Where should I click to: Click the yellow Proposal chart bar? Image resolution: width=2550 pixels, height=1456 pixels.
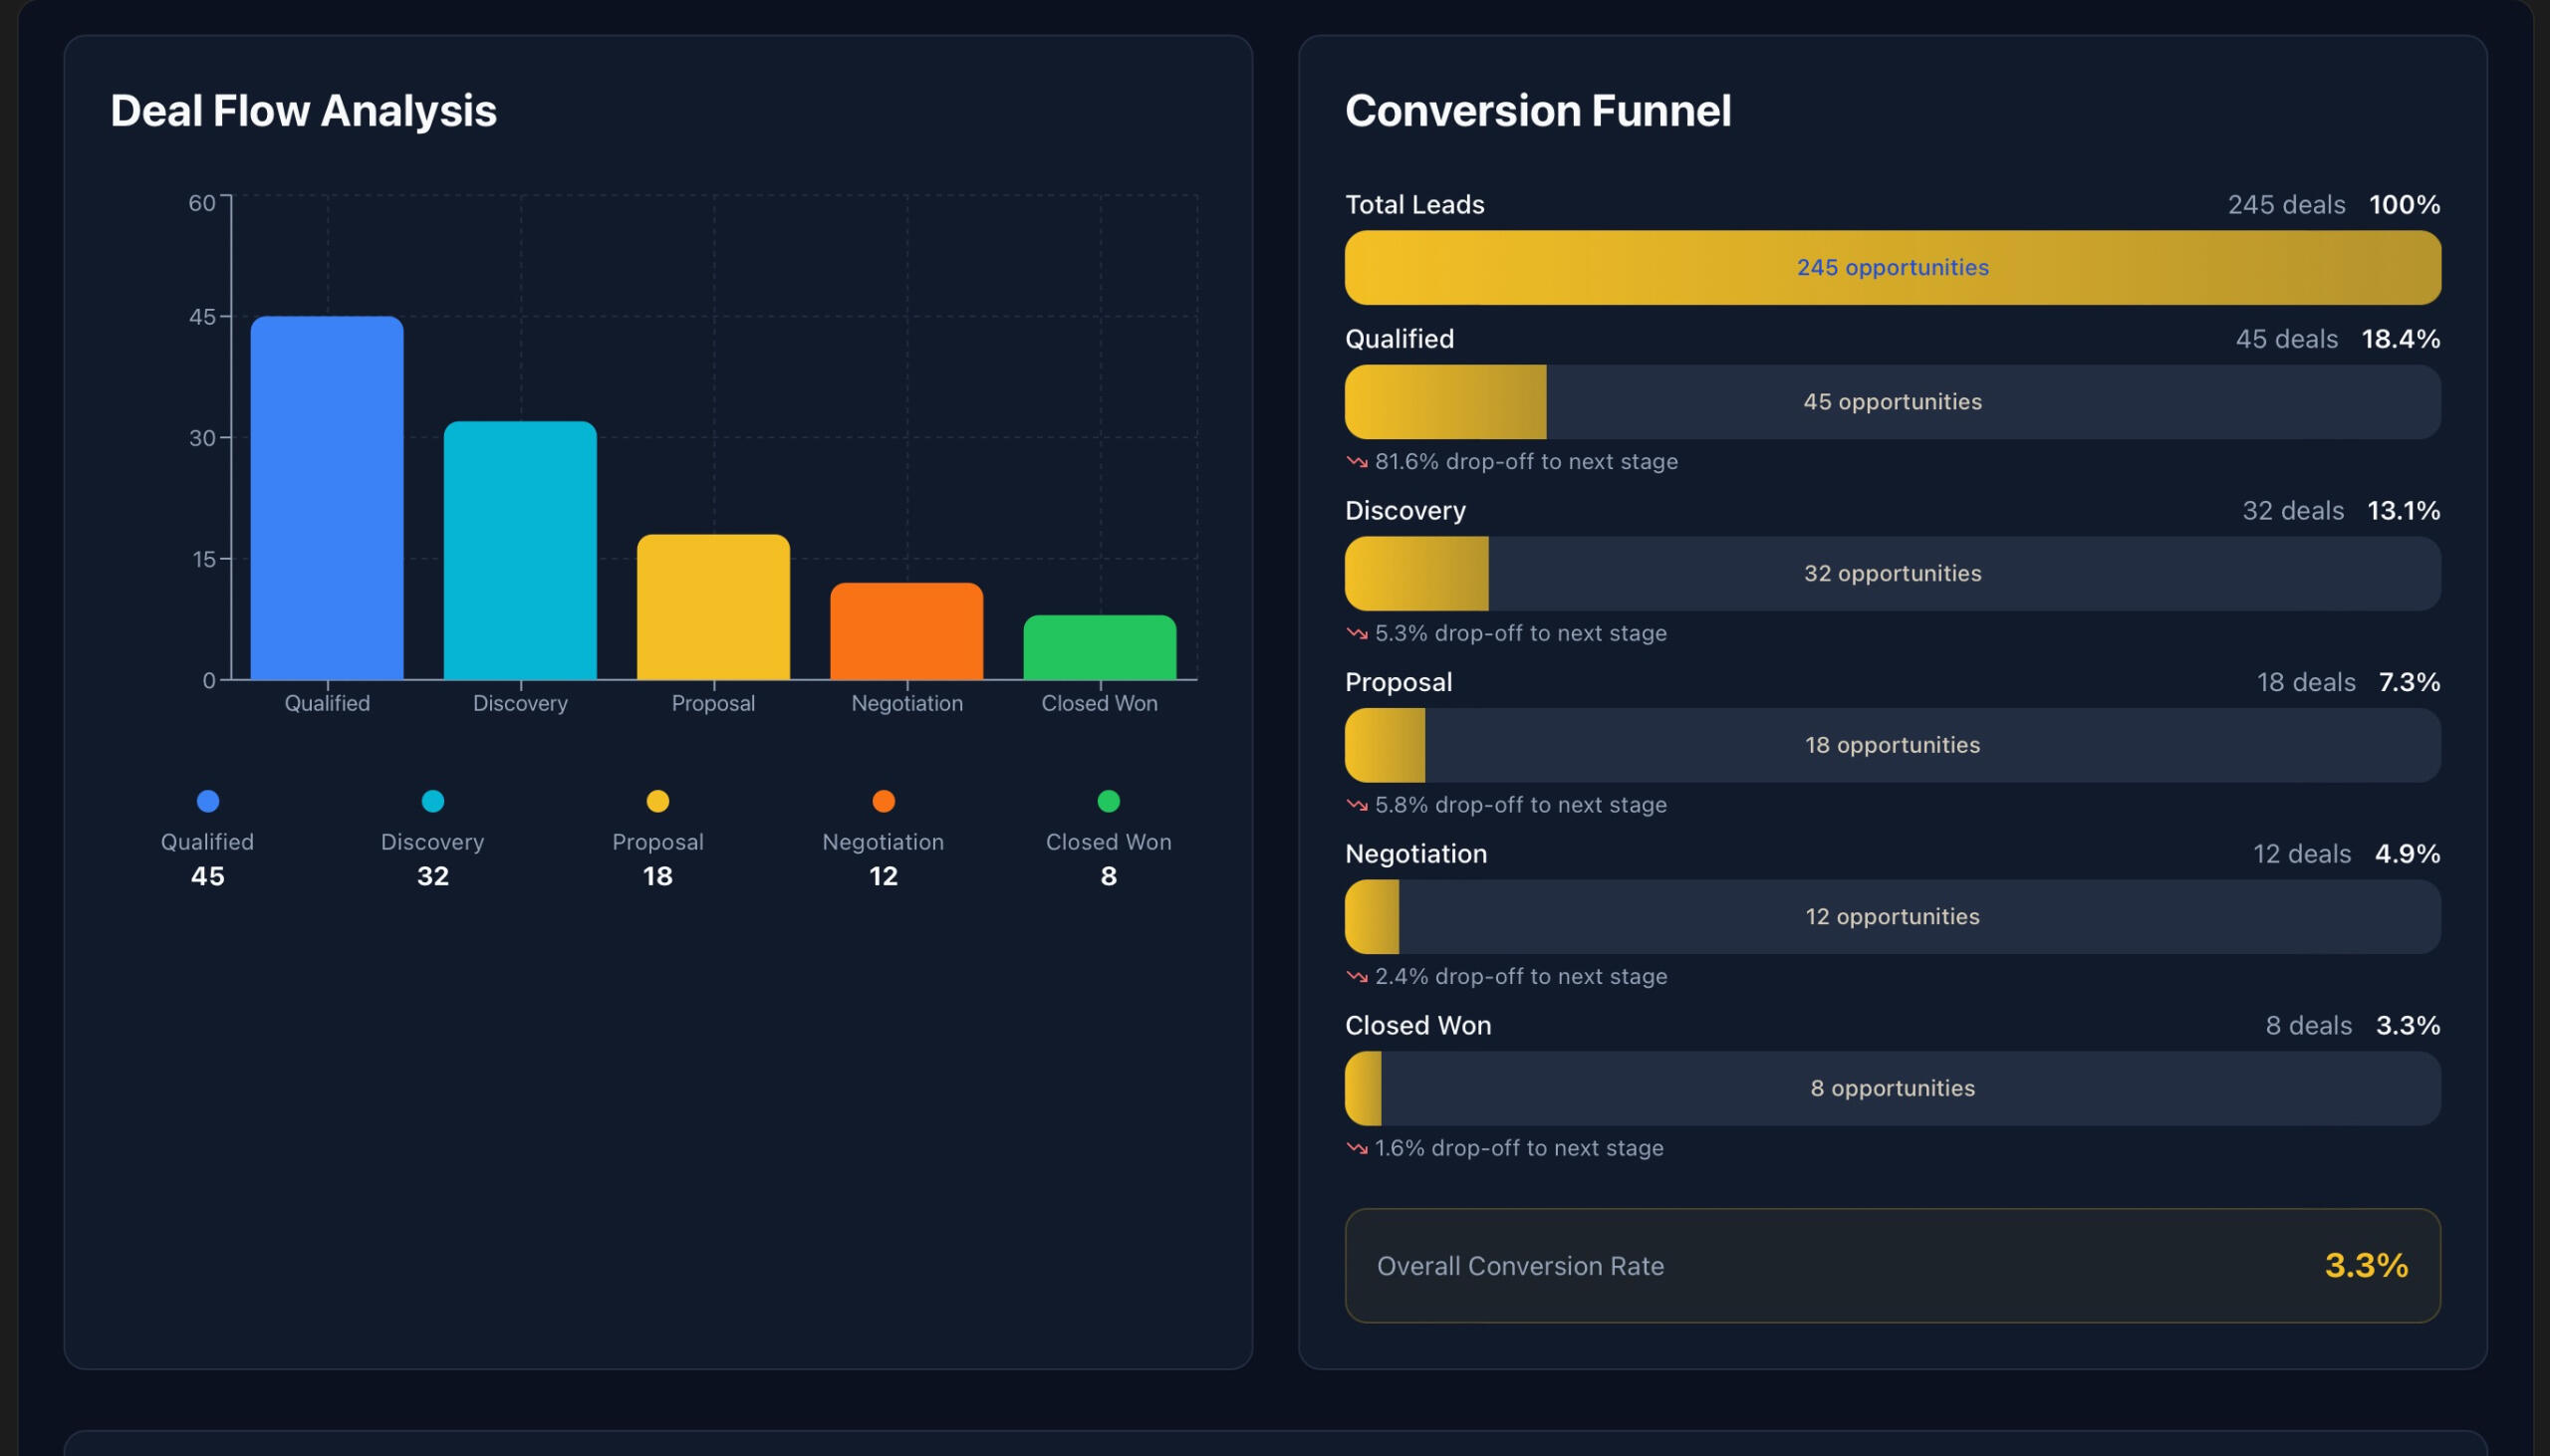713,607
